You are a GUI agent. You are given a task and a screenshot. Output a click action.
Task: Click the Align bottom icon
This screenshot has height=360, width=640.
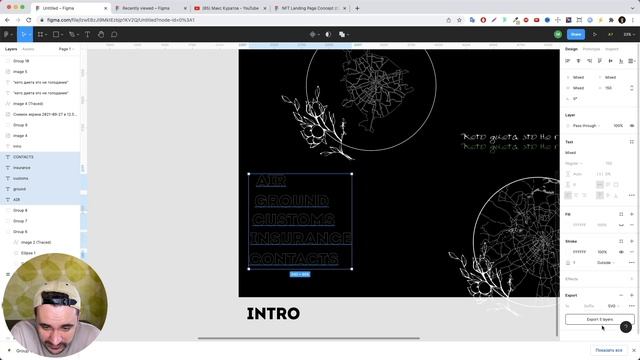(621, 61)
